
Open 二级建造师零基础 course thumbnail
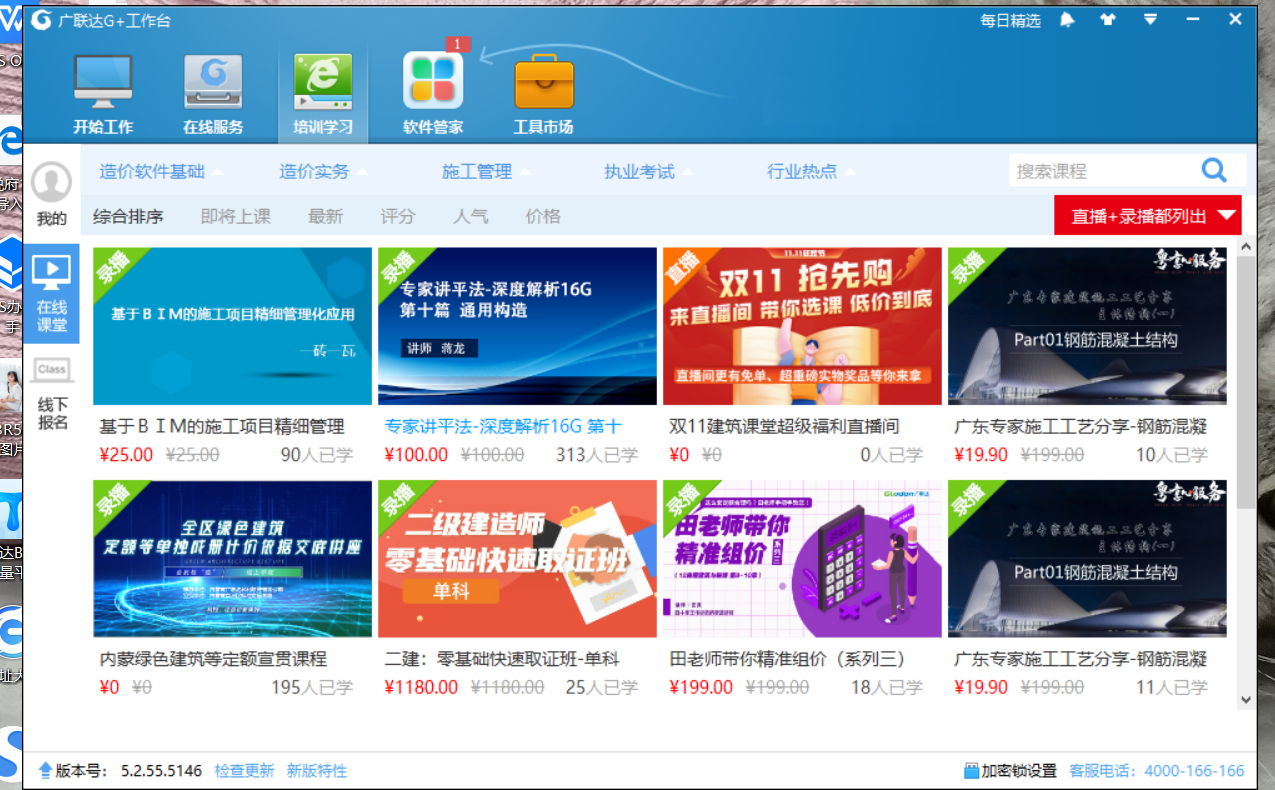pyautogui.click(x=517, y=559)
